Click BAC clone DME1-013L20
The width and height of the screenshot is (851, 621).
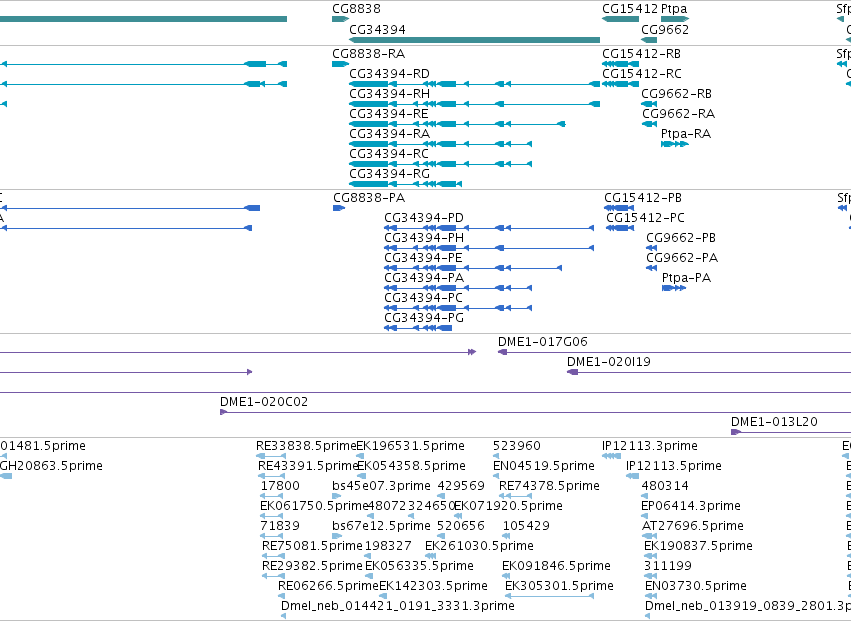click(774, 422)
